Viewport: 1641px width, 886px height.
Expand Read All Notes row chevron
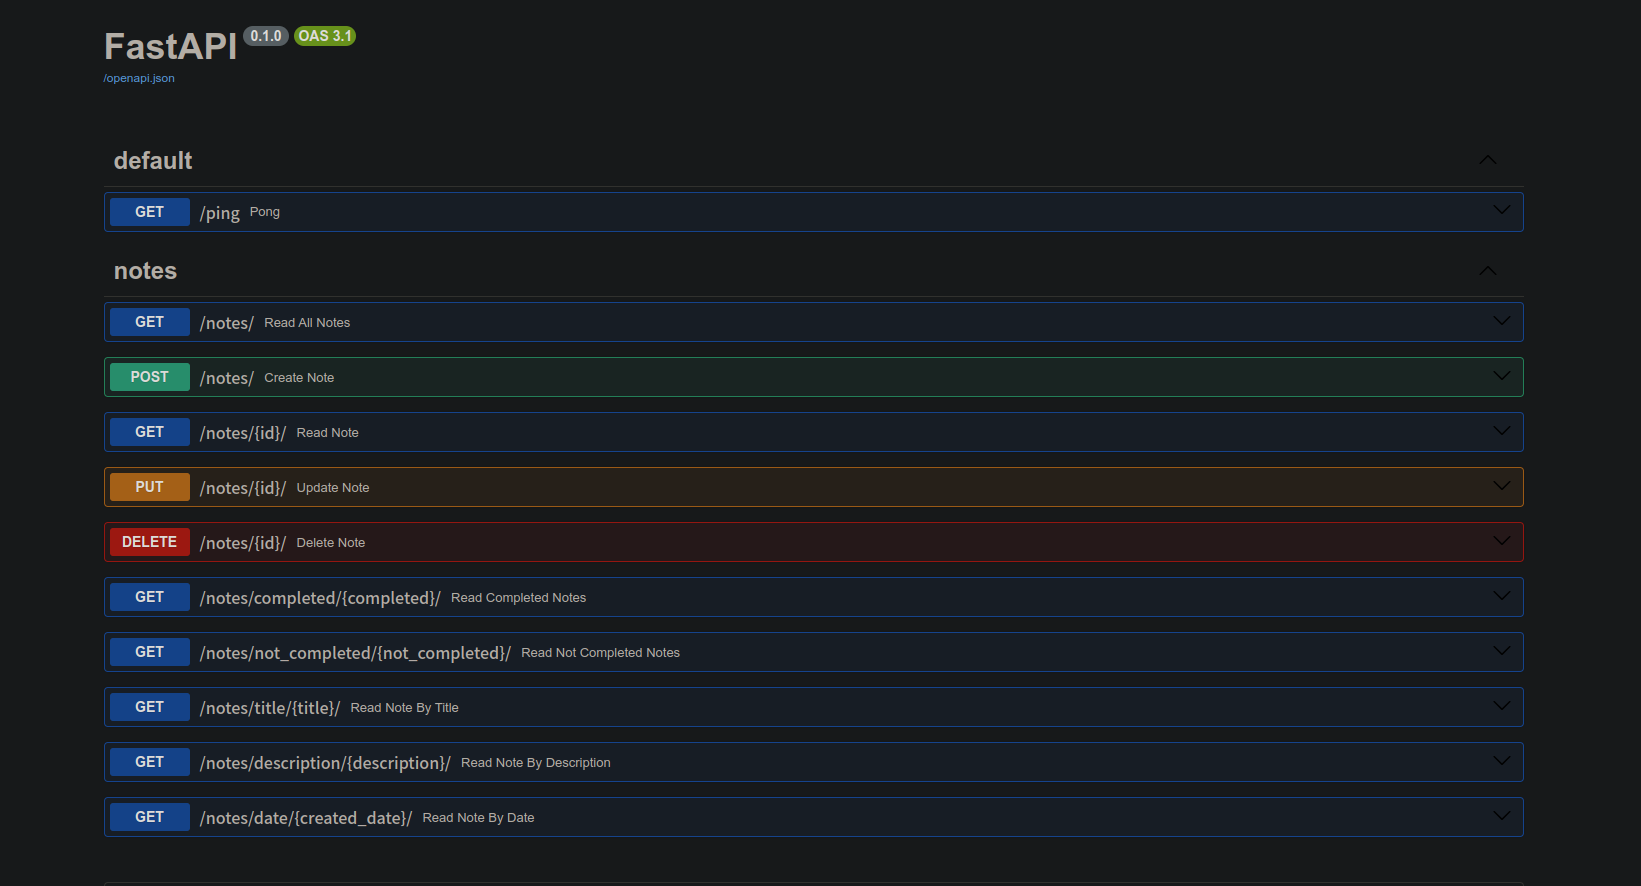point(1502,321)
